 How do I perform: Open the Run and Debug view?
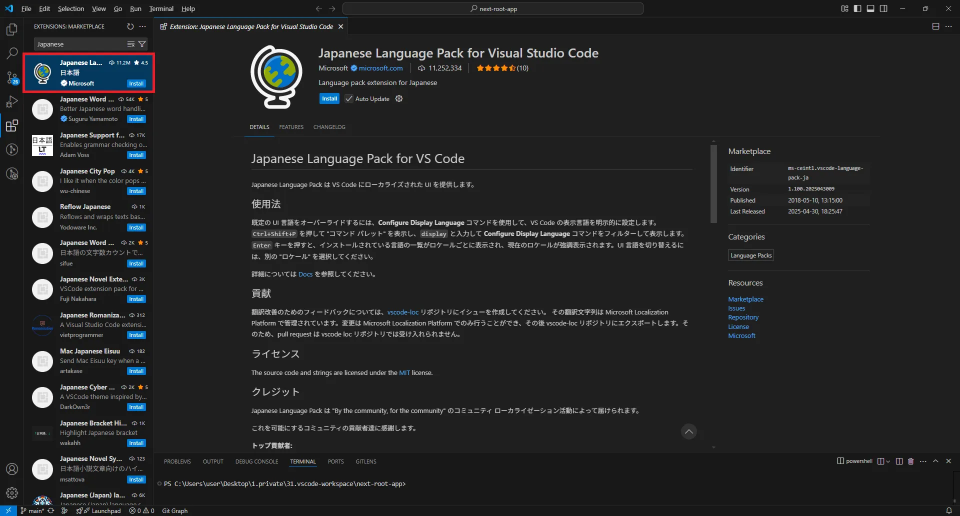(x=12, y=102)
